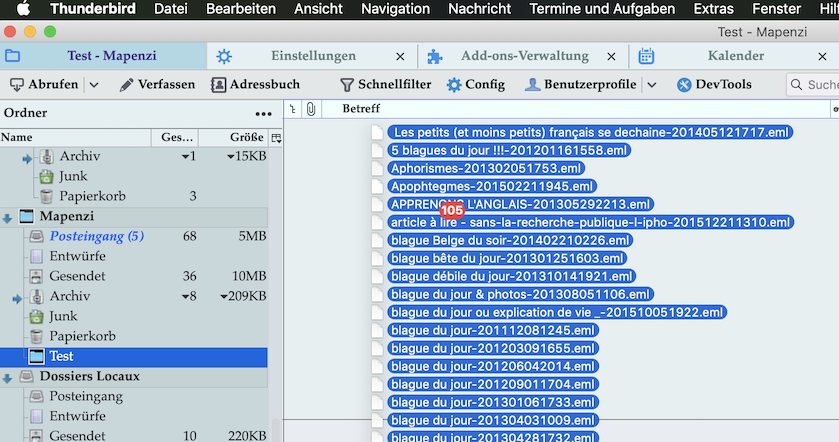This screenshot has width=839, height=442.
Task: Switch to the Test - Mapenzi tab
Action: 103,56
